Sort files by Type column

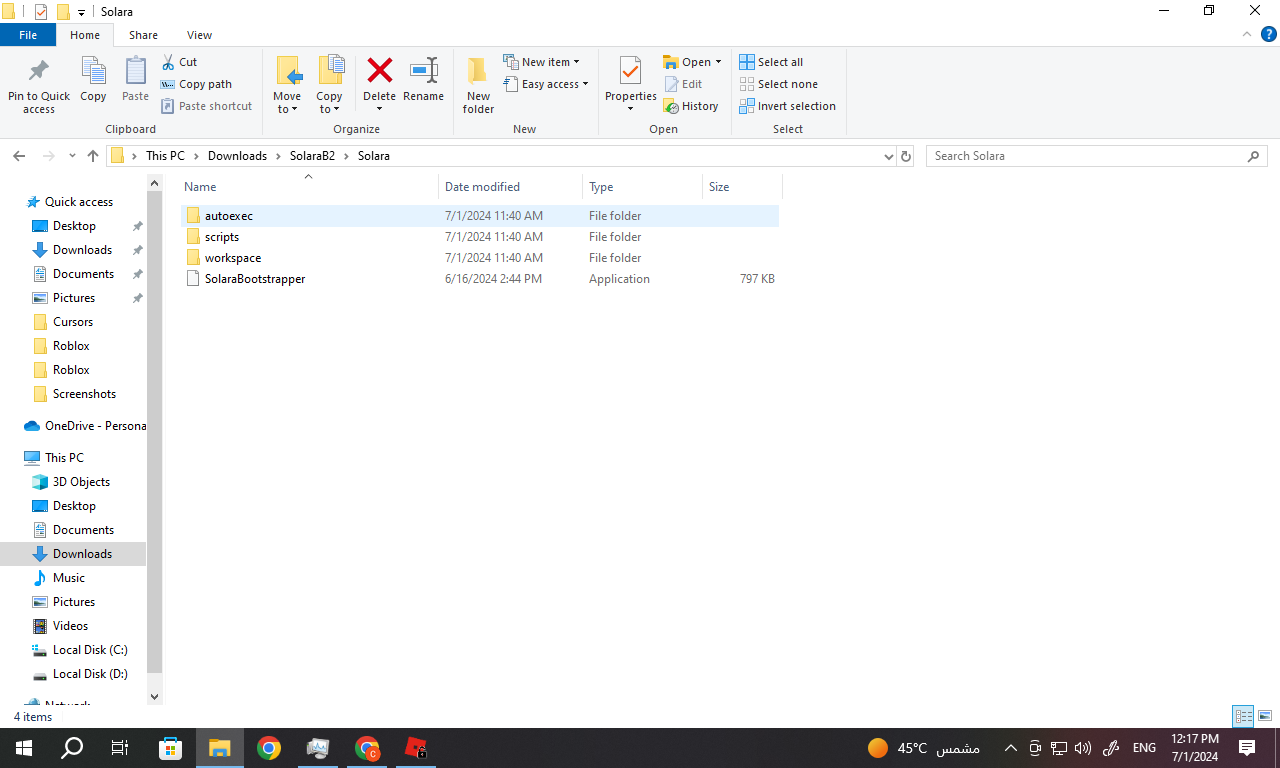tap(642, 187)
